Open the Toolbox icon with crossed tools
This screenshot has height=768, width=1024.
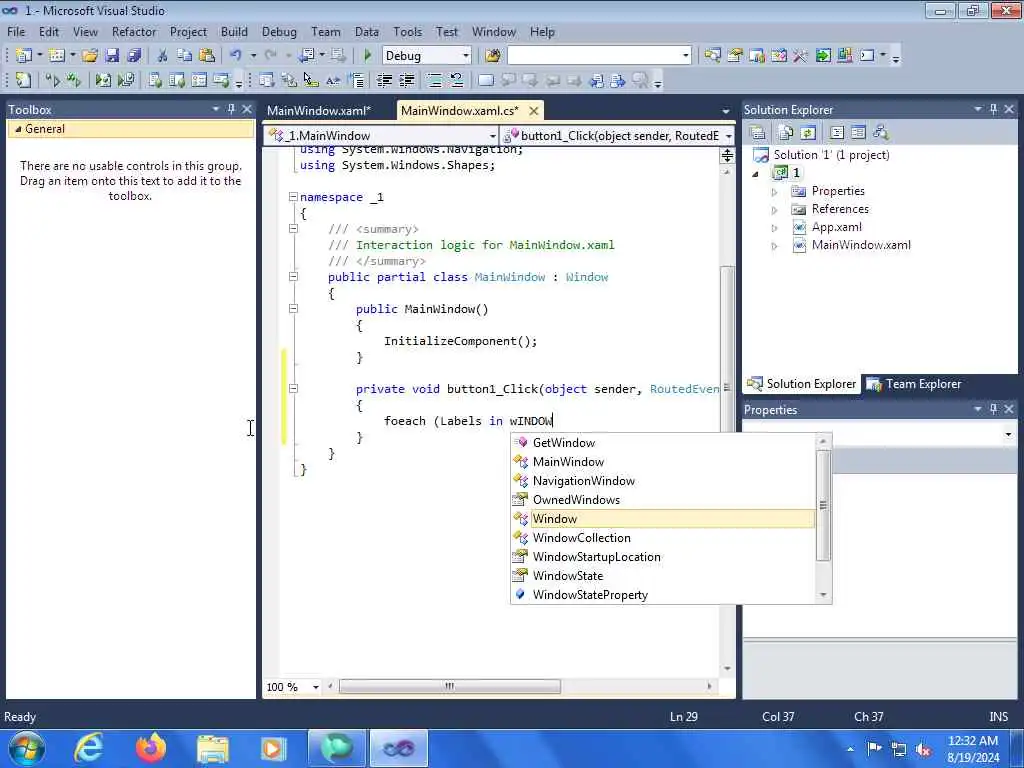tap(800, 56)
